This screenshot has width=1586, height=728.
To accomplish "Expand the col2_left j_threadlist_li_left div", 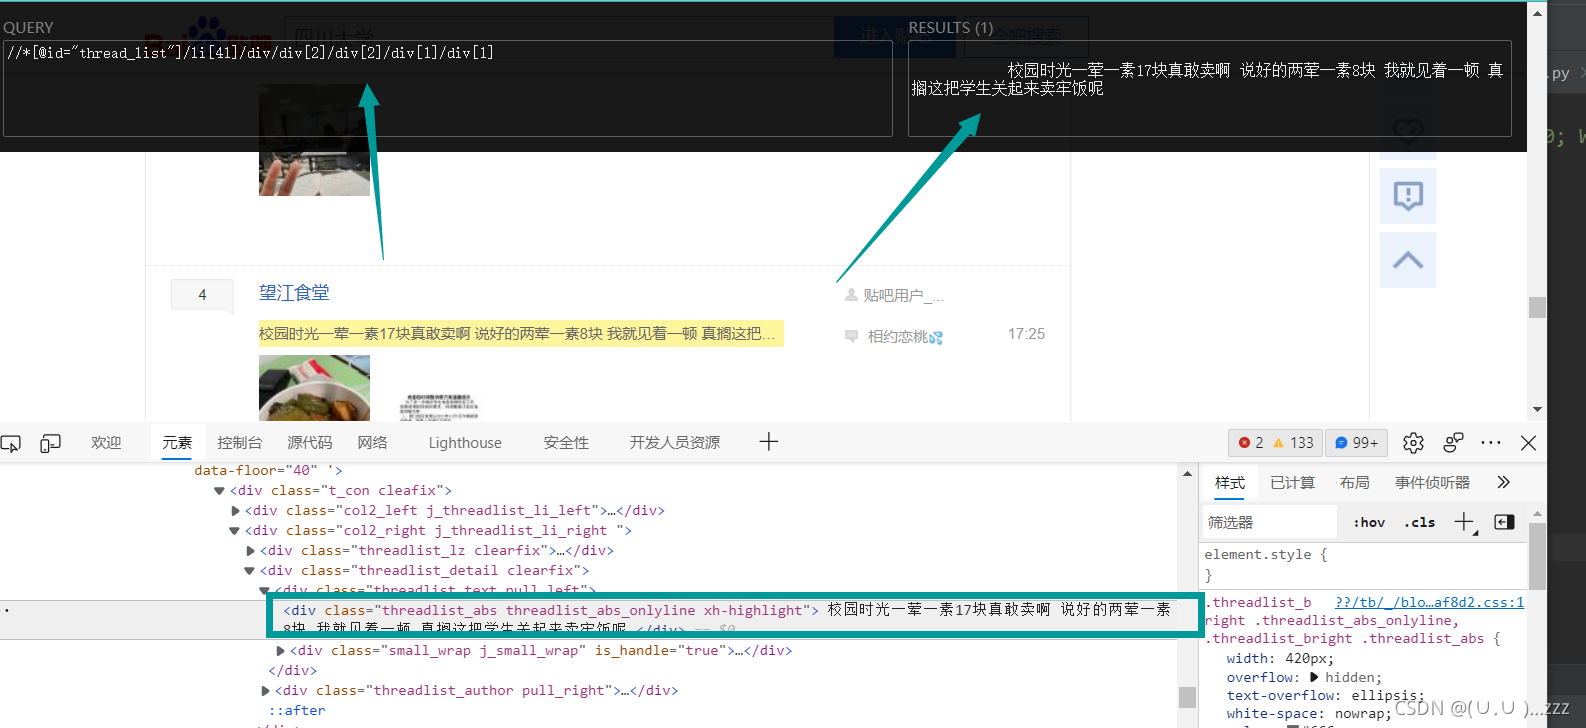I will coord(235,511).
